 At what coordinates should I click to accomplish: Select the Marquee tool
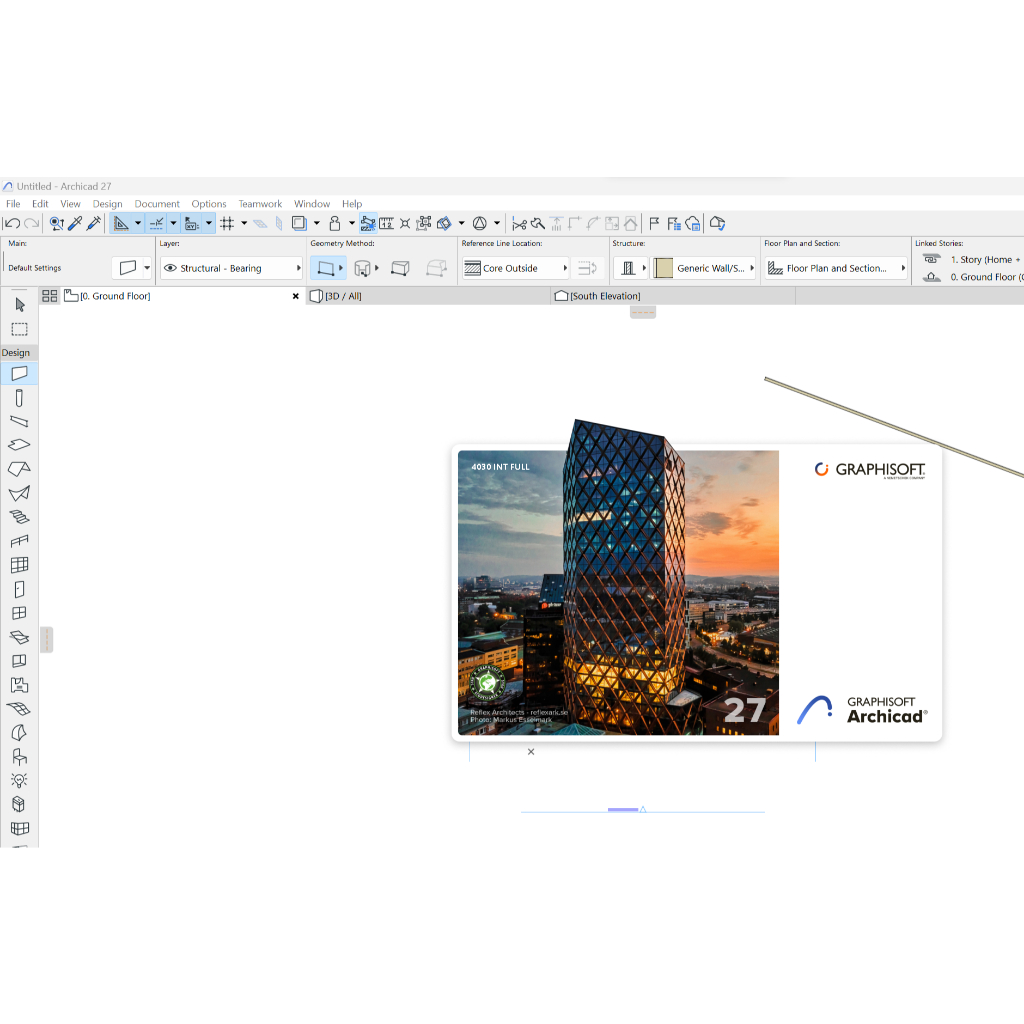(x=19, y=329)
